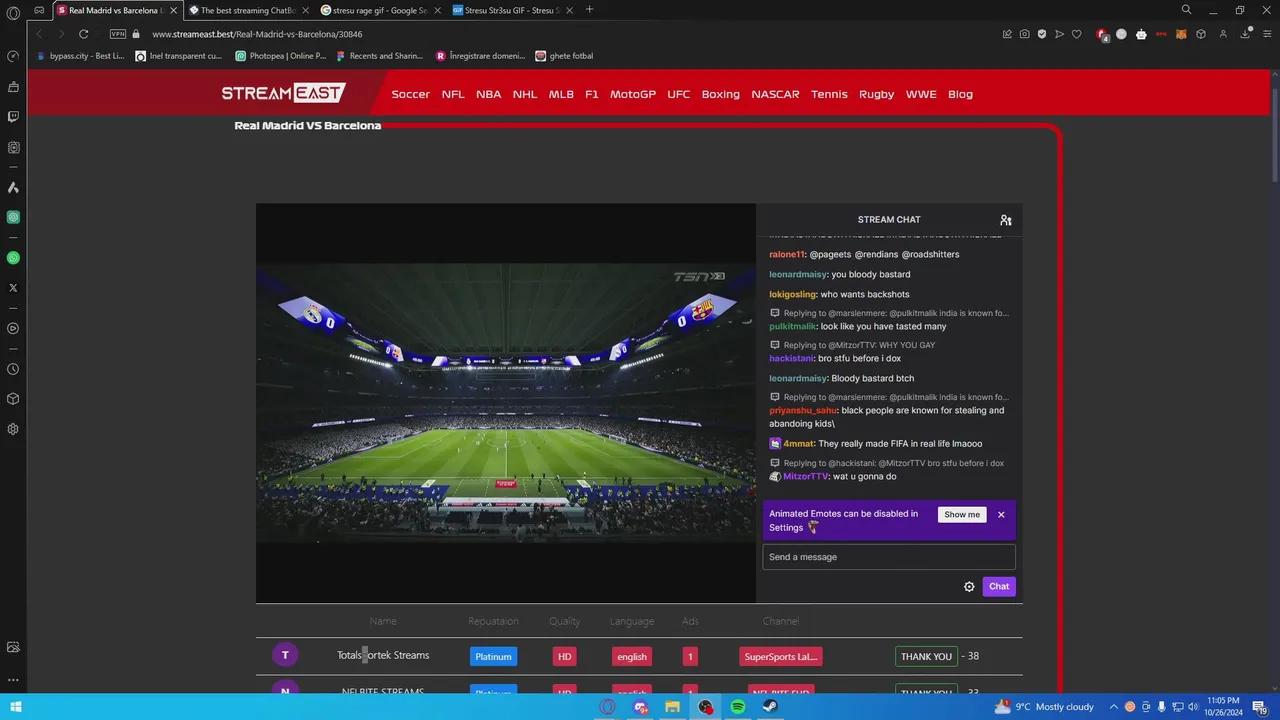
Task: Click the Show me button
Action: tap(962, 515)
